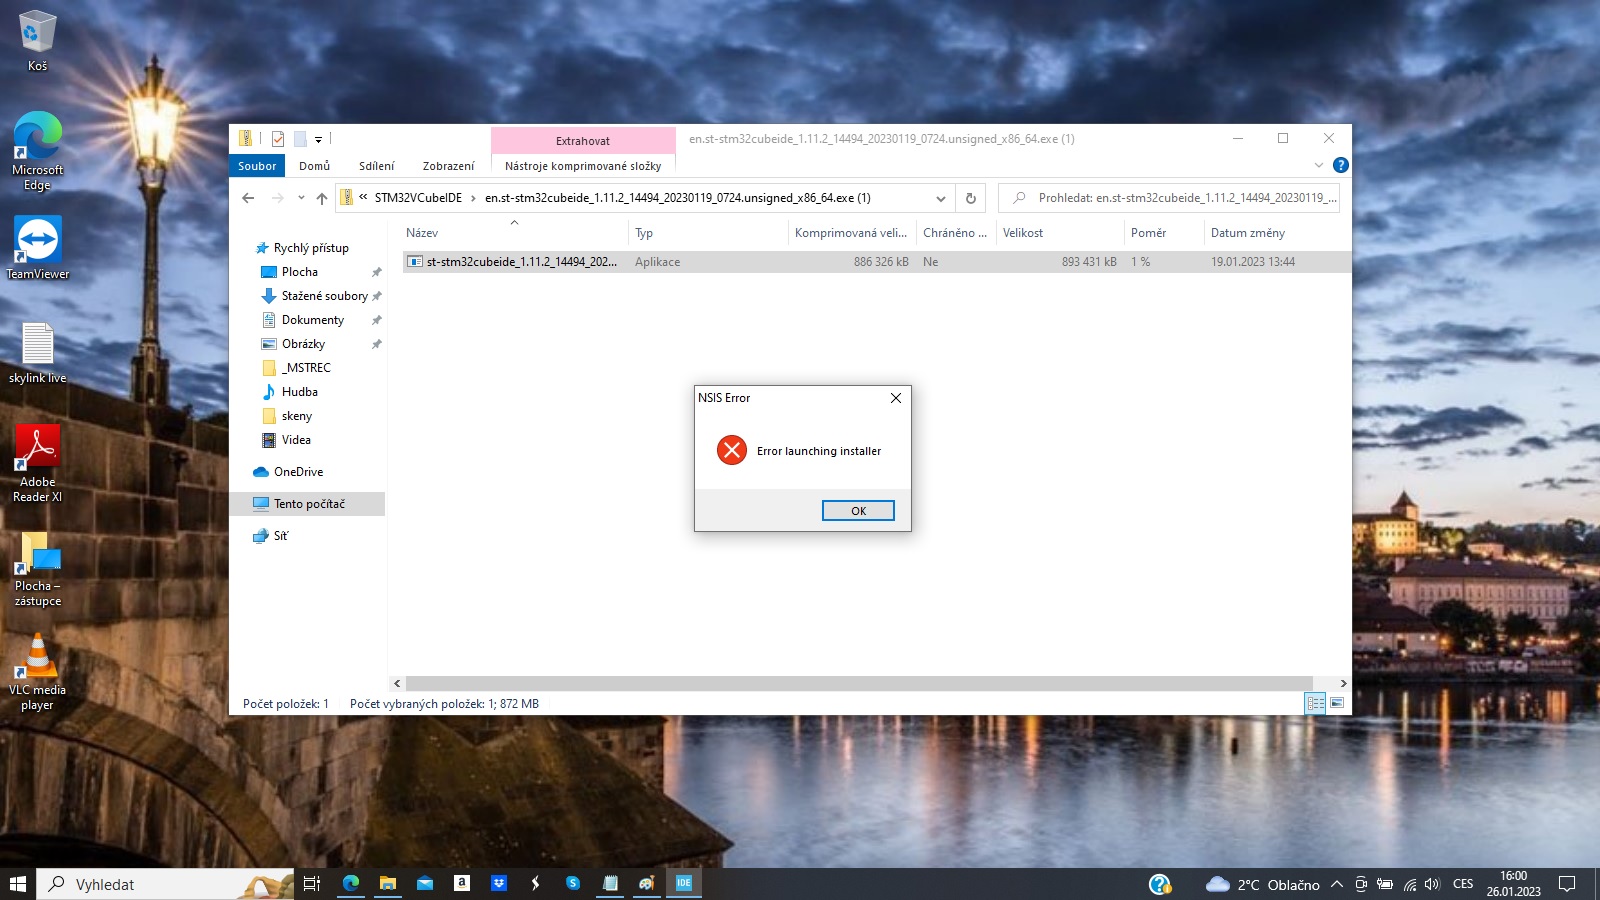Image resolution: width=1600 pixels, height=900 pixels.
Task: Switch to details view in status bar
Action: 1315,704
